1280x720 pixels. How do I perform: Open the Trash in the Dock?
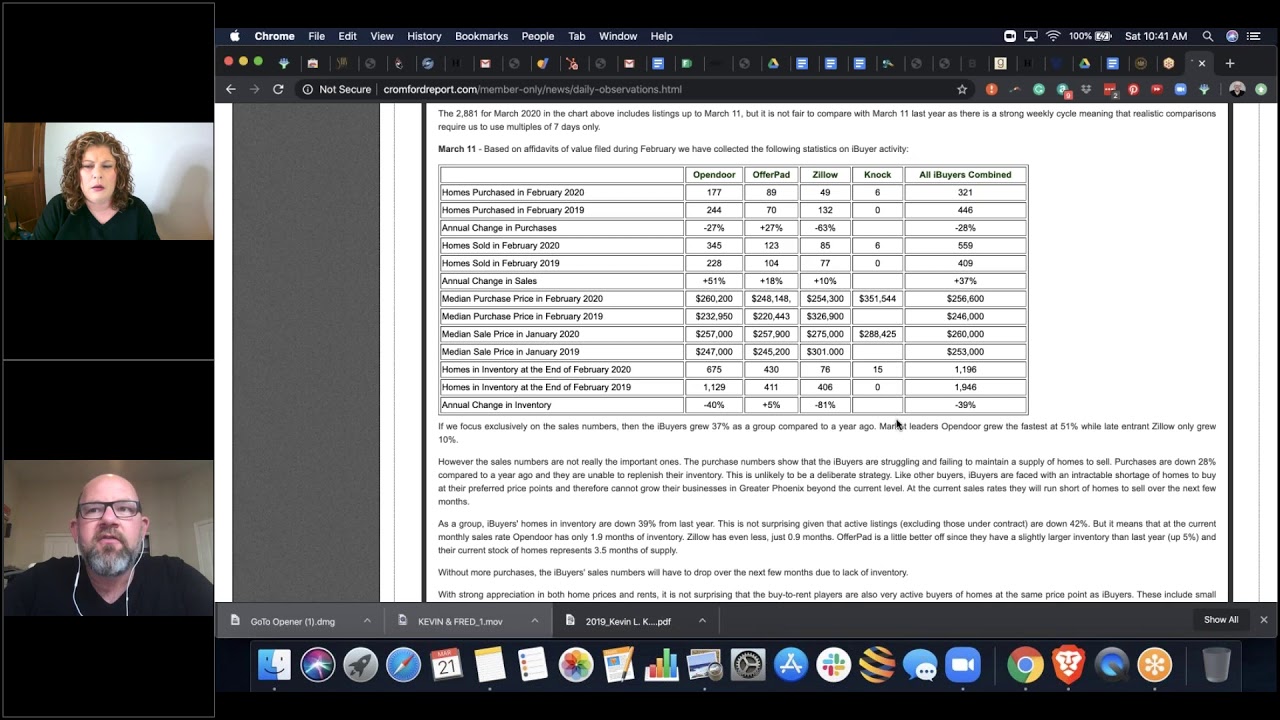(x=1216, y=665)
